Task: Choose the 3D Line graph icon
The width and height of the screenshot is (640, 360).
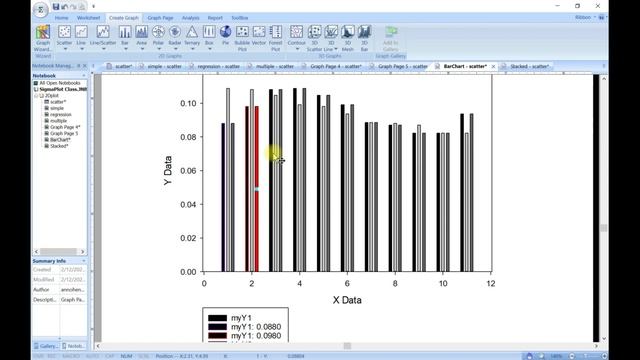Action: point(331,32)
